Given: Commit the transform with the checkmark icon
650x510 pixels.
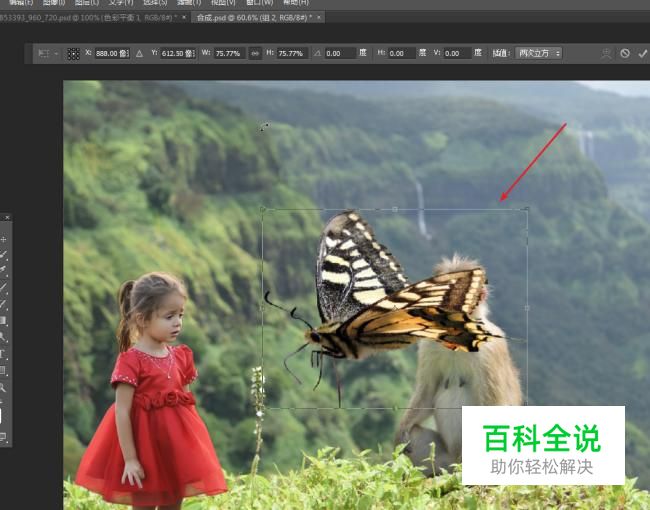Looking at the screenshot, I should click(643, 53).
